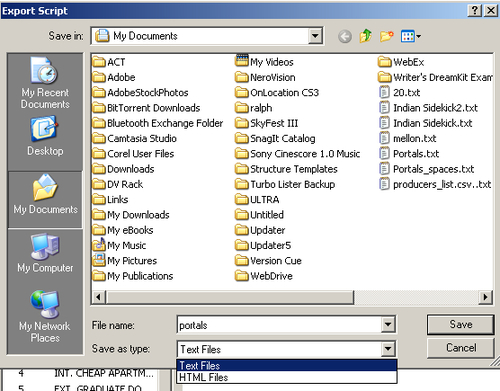The image size is (500, 391).
Task: Select the SkyFest III folder
Action: coord(267,123)
